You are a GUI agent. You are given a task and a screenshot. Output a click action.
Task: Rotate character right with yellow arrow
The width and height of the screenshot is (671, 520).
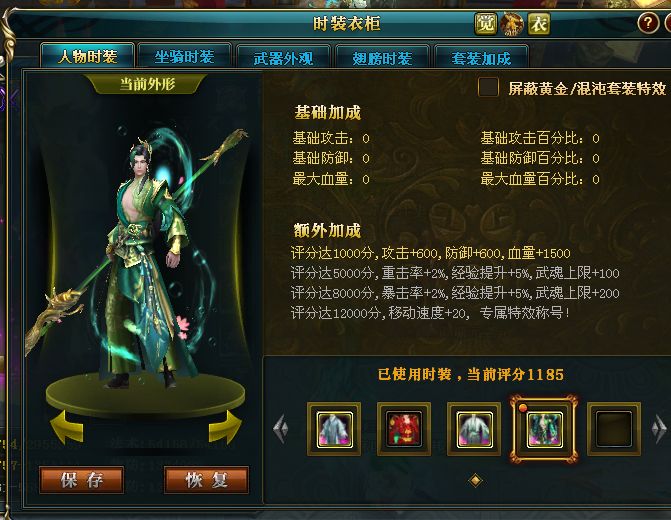coord(225,426)
